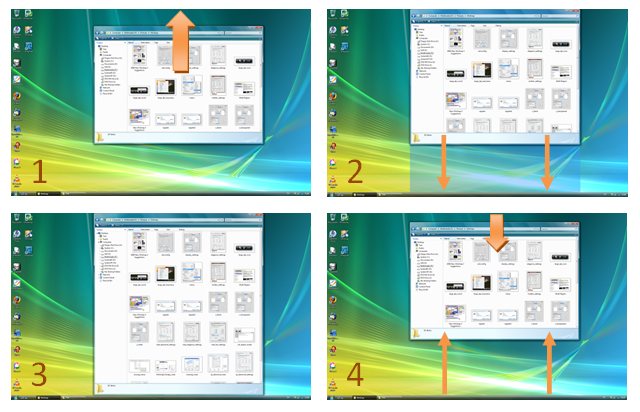Select colorful desktop thumbnail in screenshot 3
The height and width of the screenshot is (412, 640).
click(x=139, y=304)
